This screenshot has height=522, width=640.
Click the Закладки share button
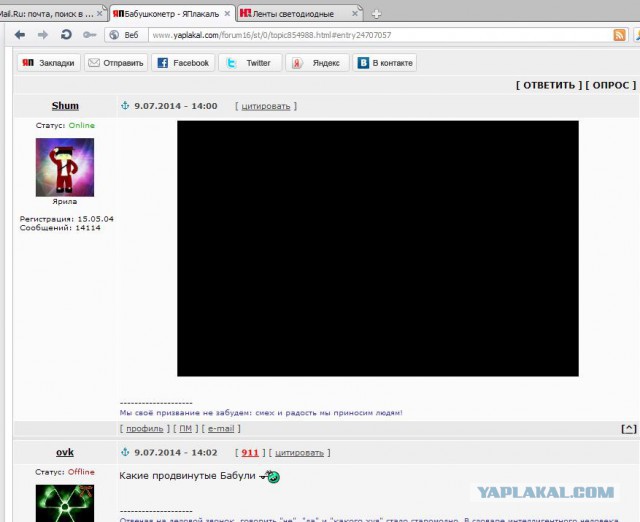tap(49, 62)
